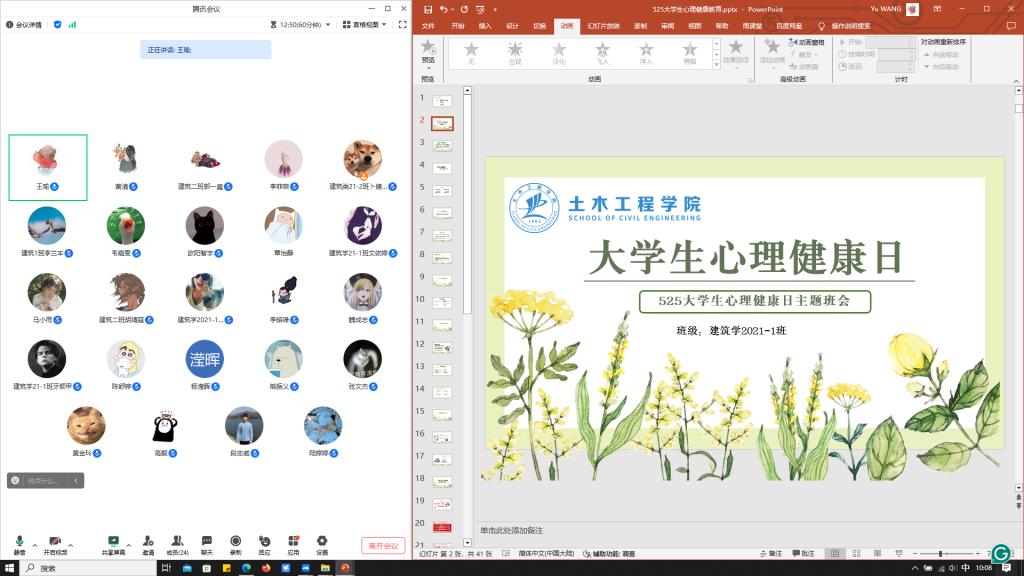Click the share screen (共享屏幕) icon

tap(113, 541)
